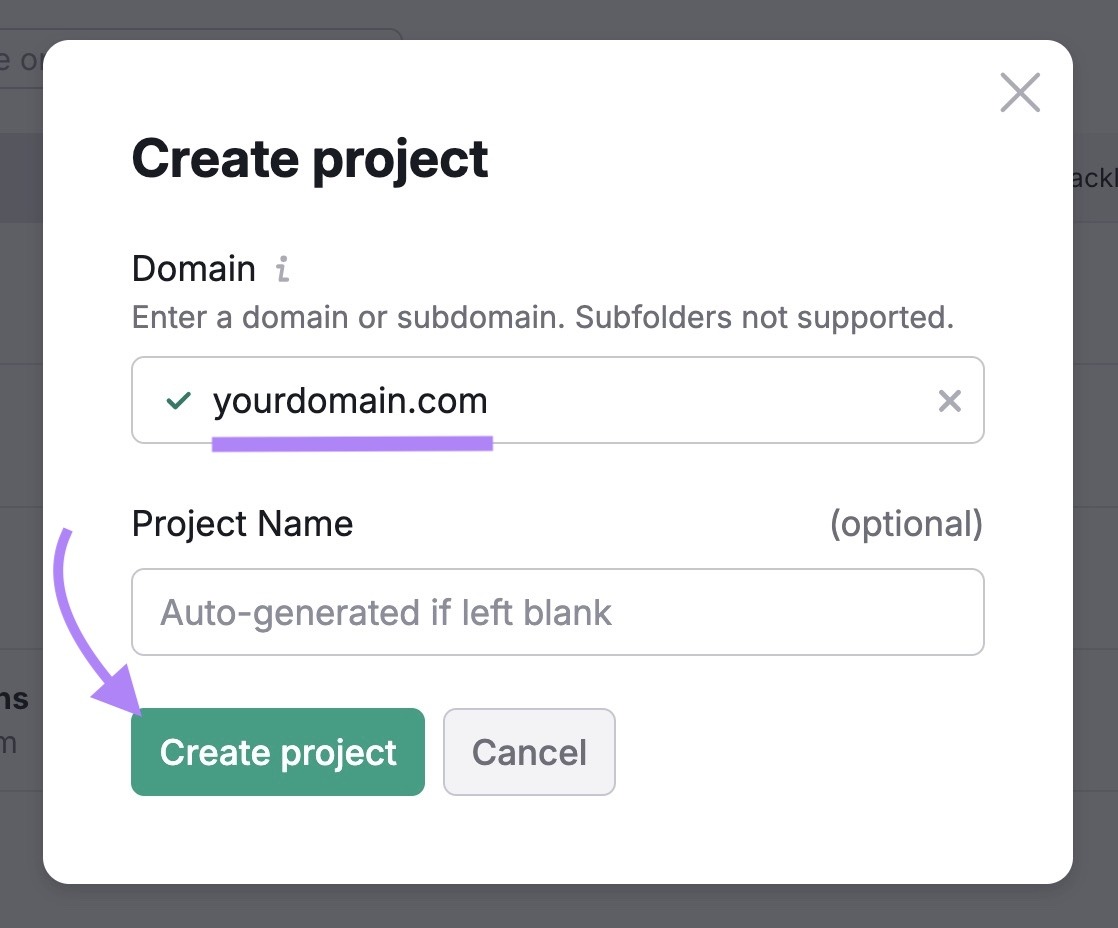
Task: Close the Create project dialog
Action: (x=1020, y=92)
